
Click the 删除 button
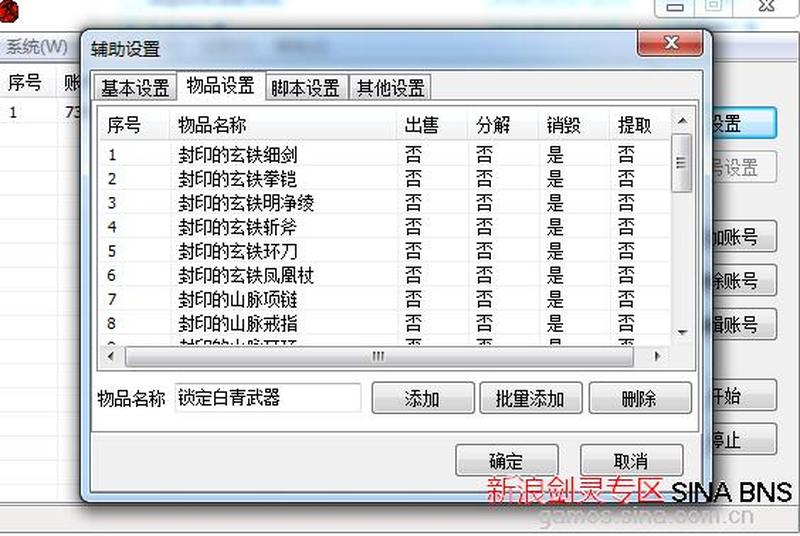(640, 398)
